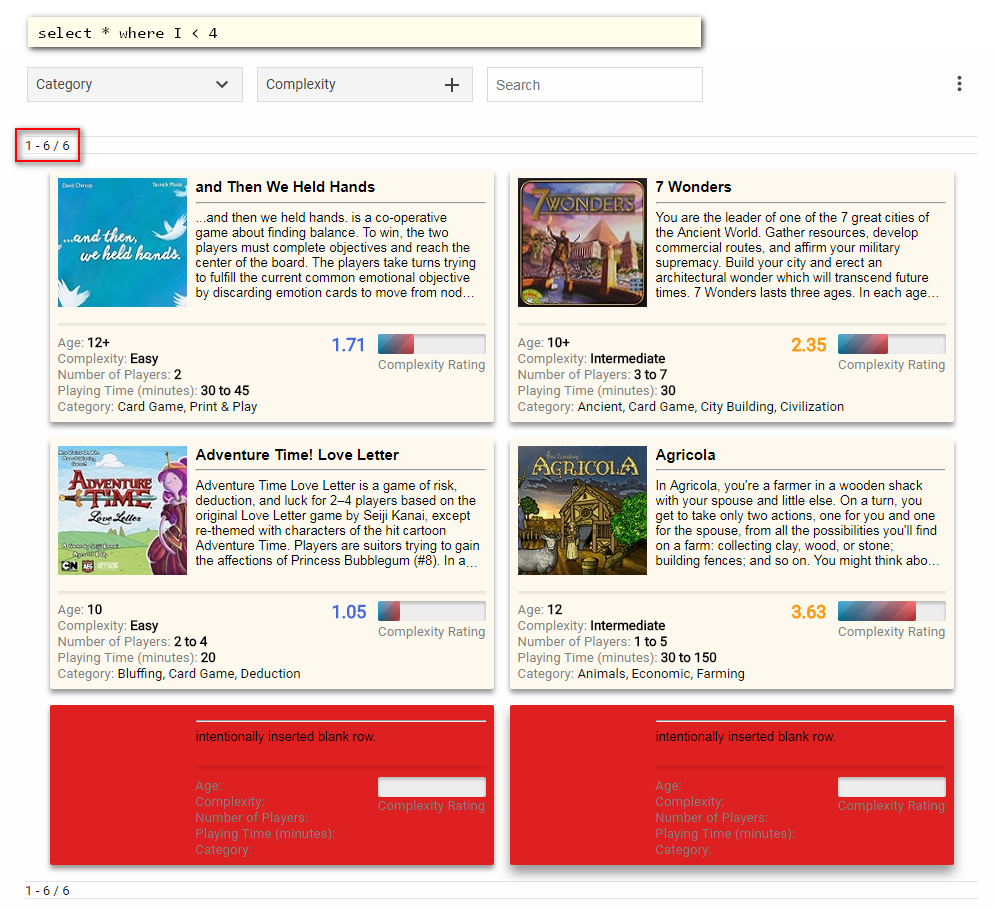The width and height of the screenshot is (994, 910).
Task: Click the Adventure Time! Love Letter title
Action: (x=297, y=455)
